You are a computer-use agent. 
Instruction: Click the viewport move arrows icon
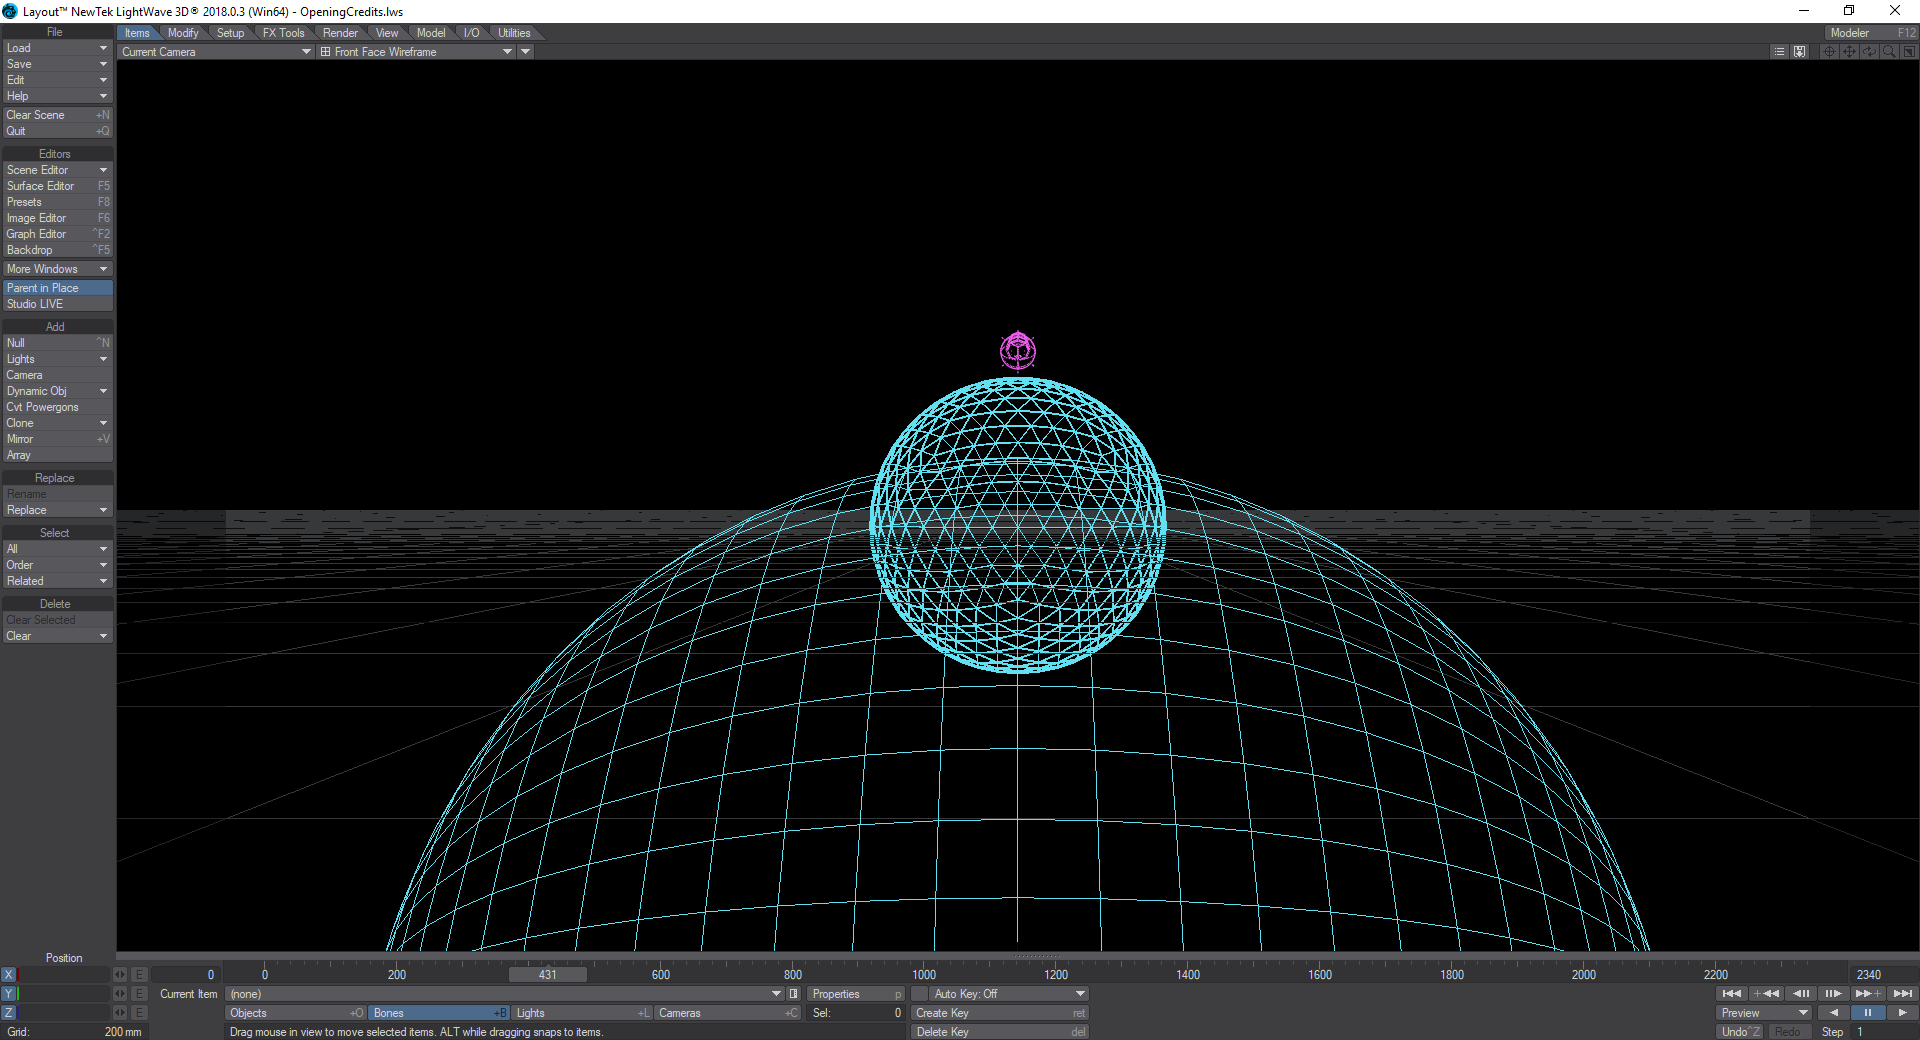point(1849,52)
